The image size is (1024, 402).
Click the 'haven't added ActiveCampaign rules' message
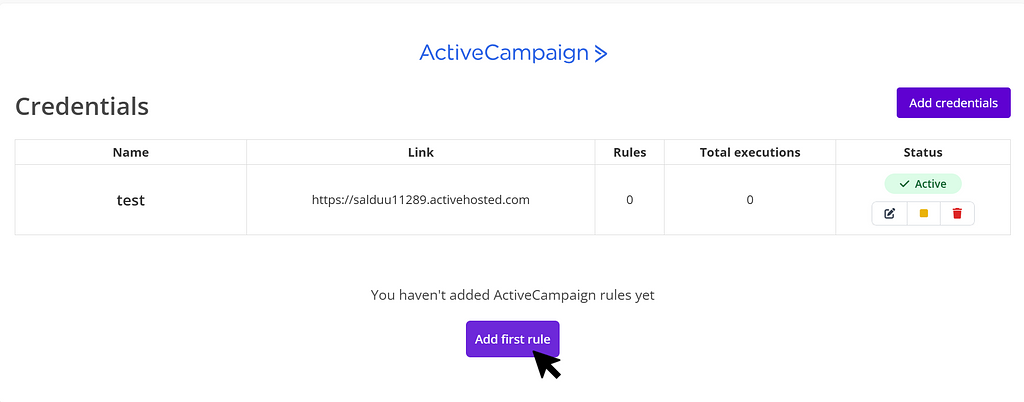pos(512,295)
